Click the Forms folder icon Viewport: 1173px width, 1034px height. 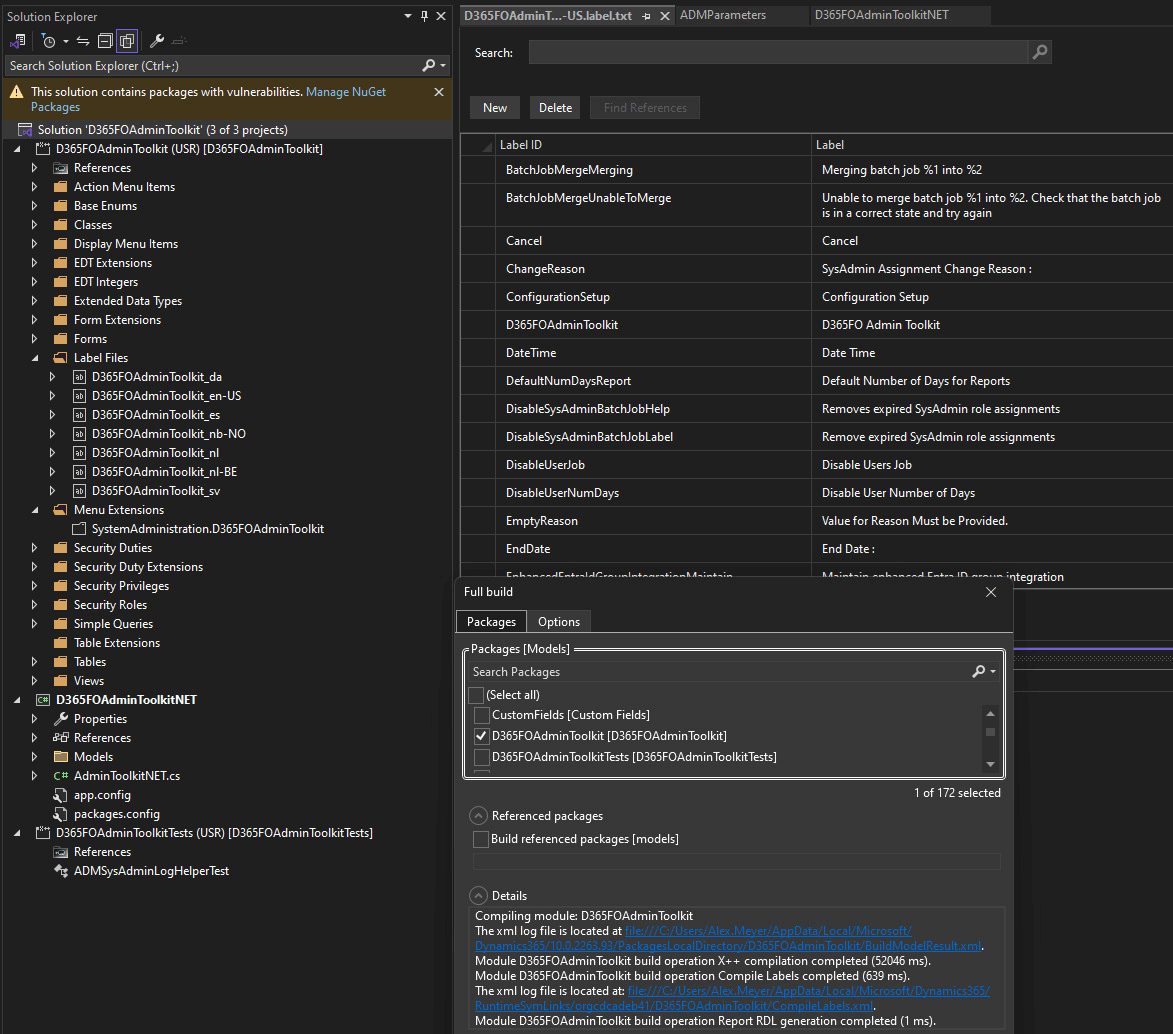61,339
